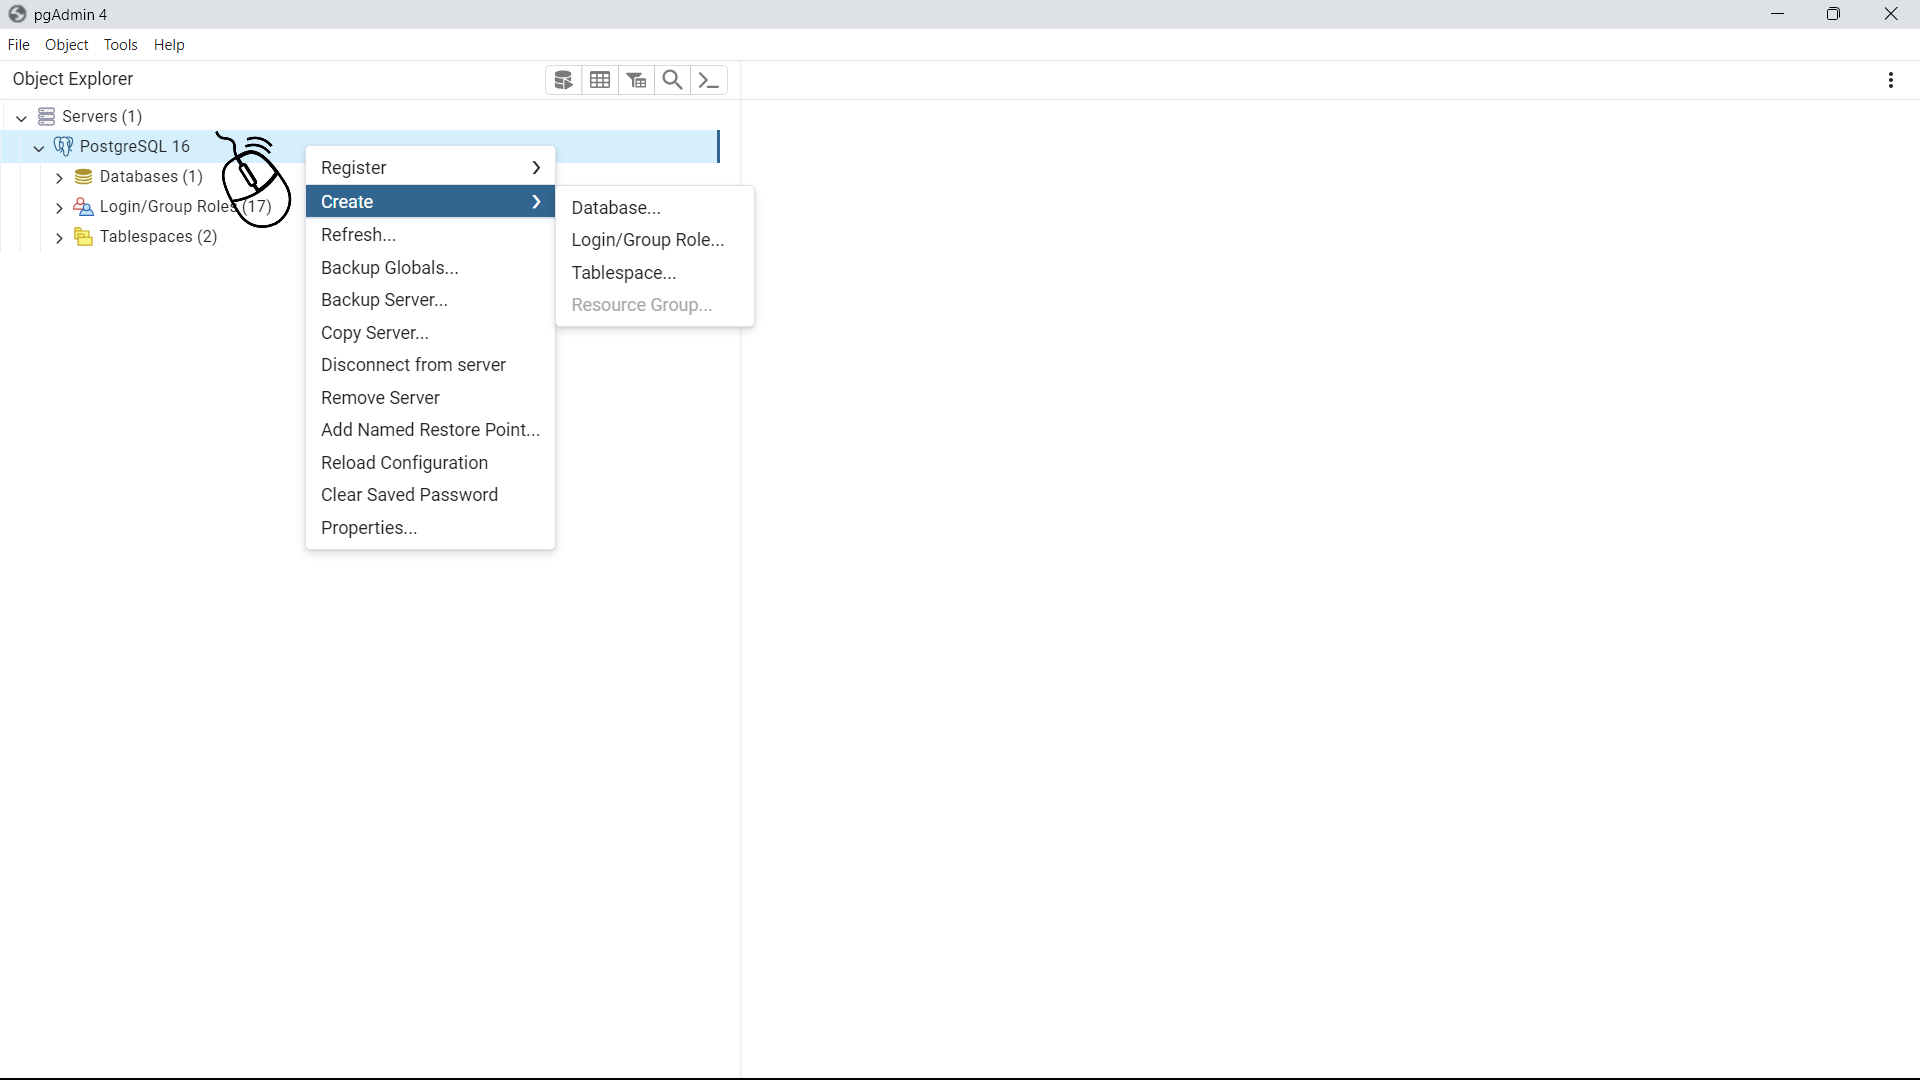Choose Register in the context menu
Image resolution: width=1920 pixels, height=1080 pixels.
click(430, 168)
